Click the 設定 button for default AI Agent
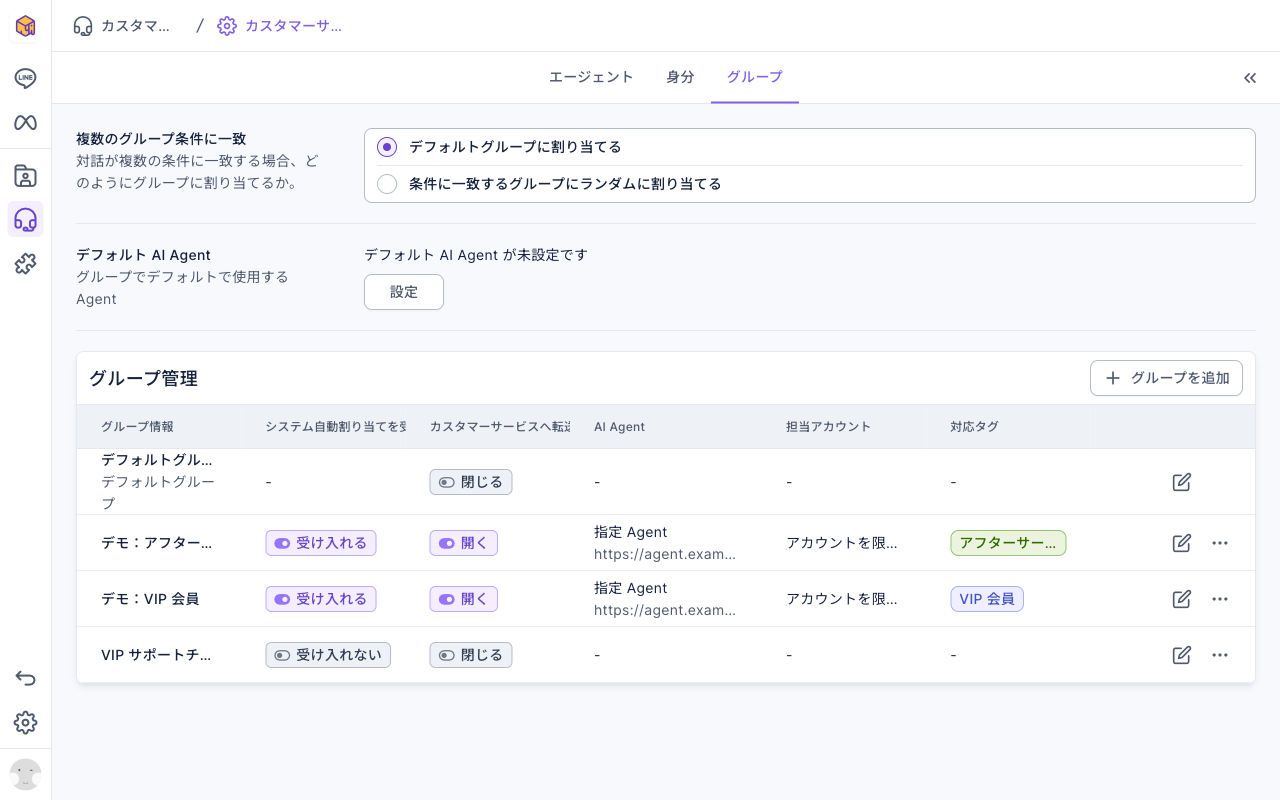Image resolution: width=1280 pixels, height=800 pixels. point(404,292)
